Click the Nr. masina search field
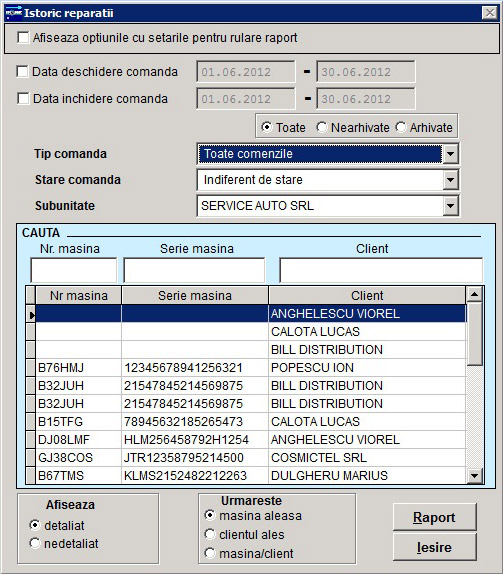The width and height of the screenshot is (503, 574). click(x=74, y=270)
